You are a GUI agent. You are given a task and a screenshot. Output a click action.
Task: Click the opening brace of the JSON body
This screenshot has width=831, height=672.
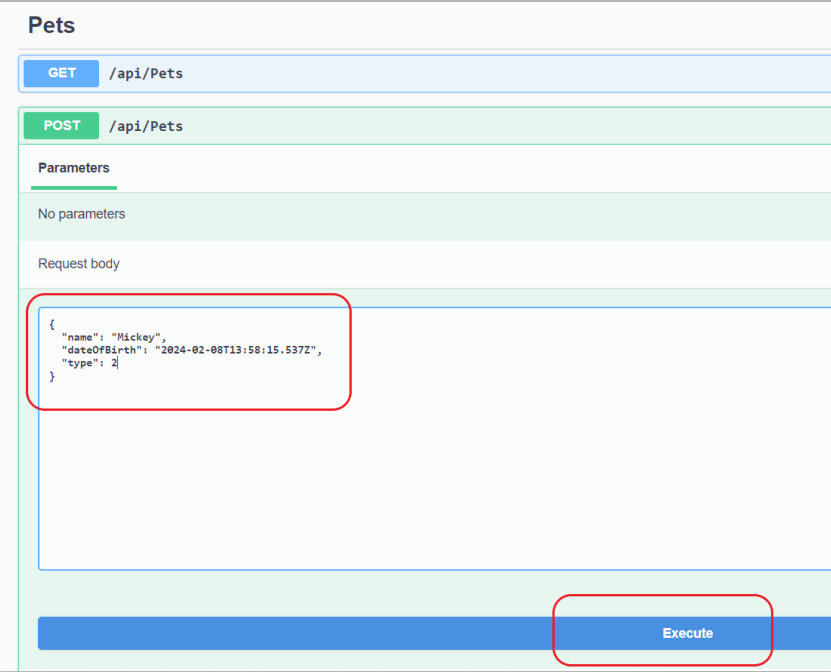click(x=51, y=324)
